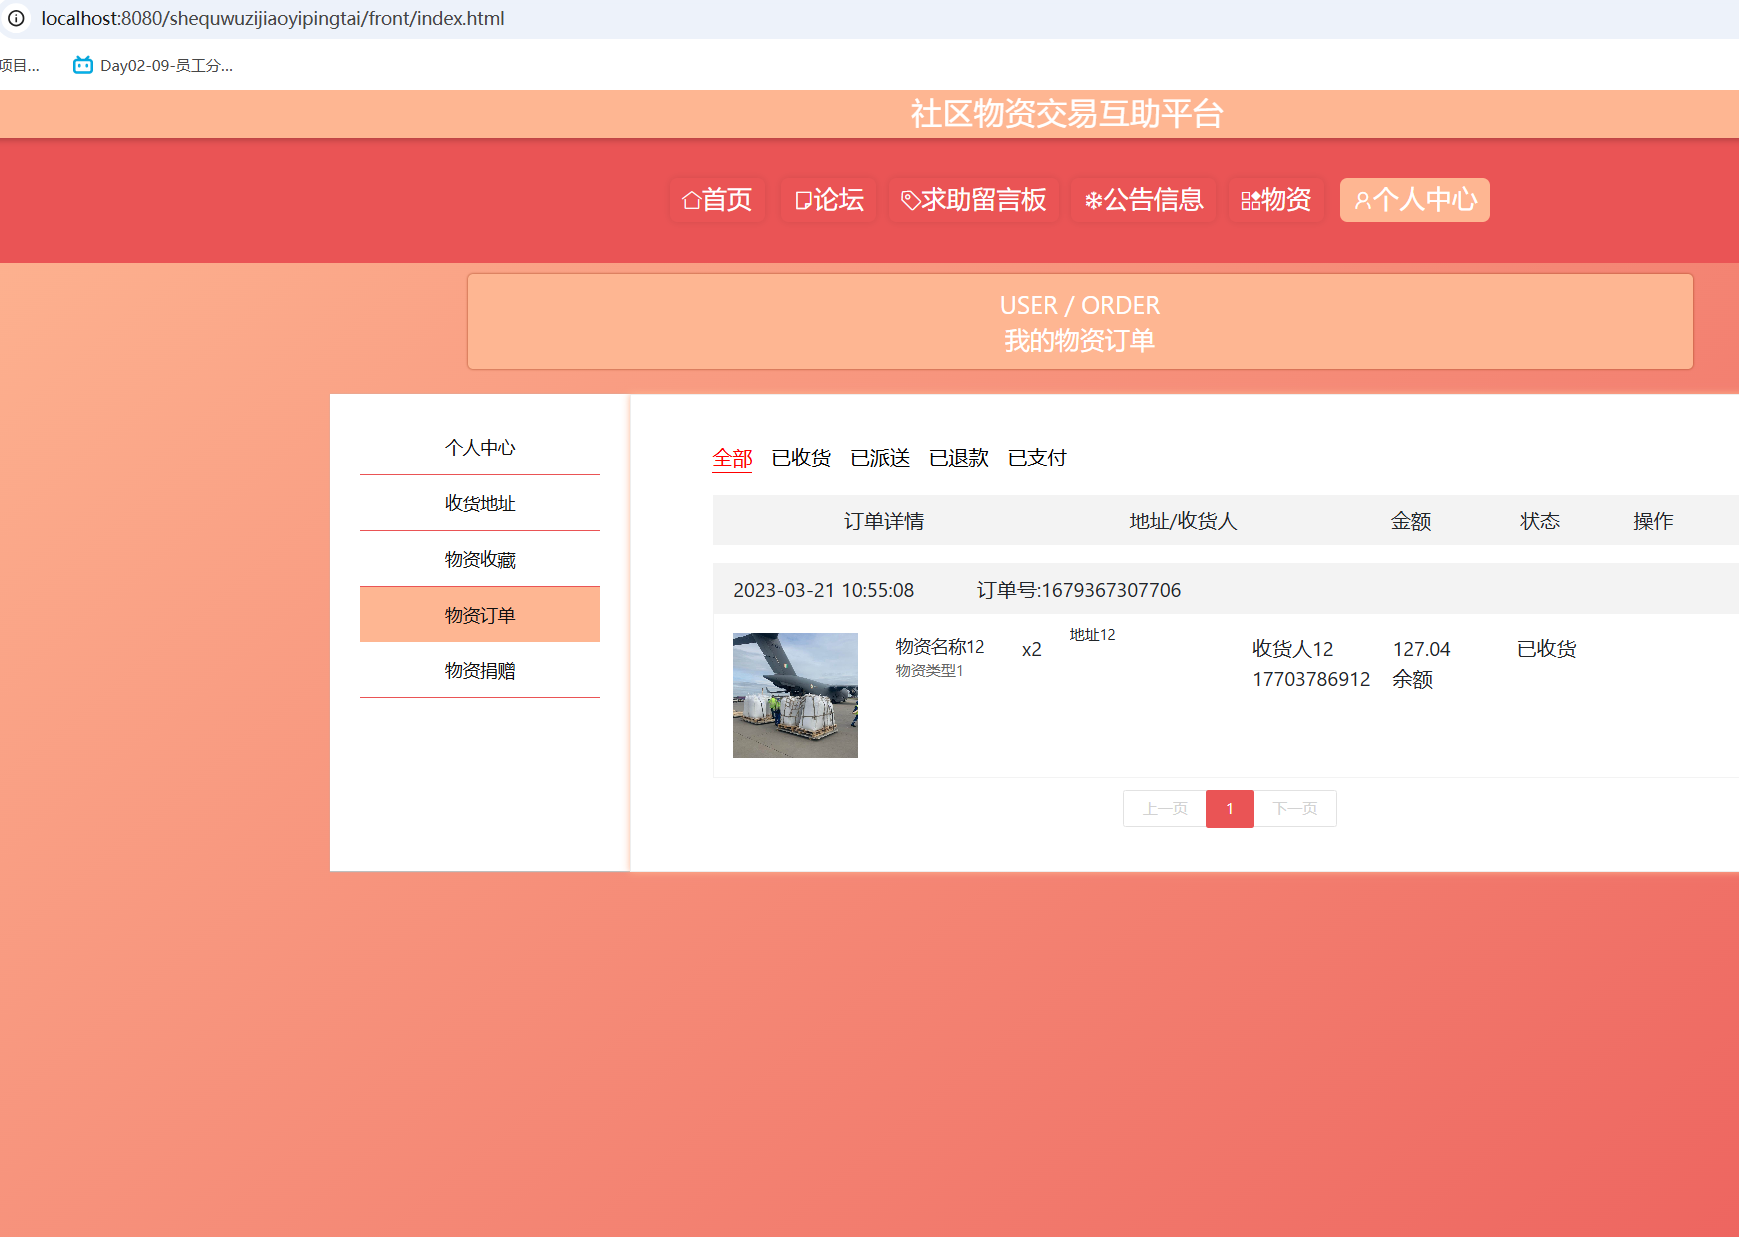Image resolution: width=1739 pixels, height=1237 pixels.
Task: Switch to the 已派送 orders tab
Action: [x=880, y=458]
